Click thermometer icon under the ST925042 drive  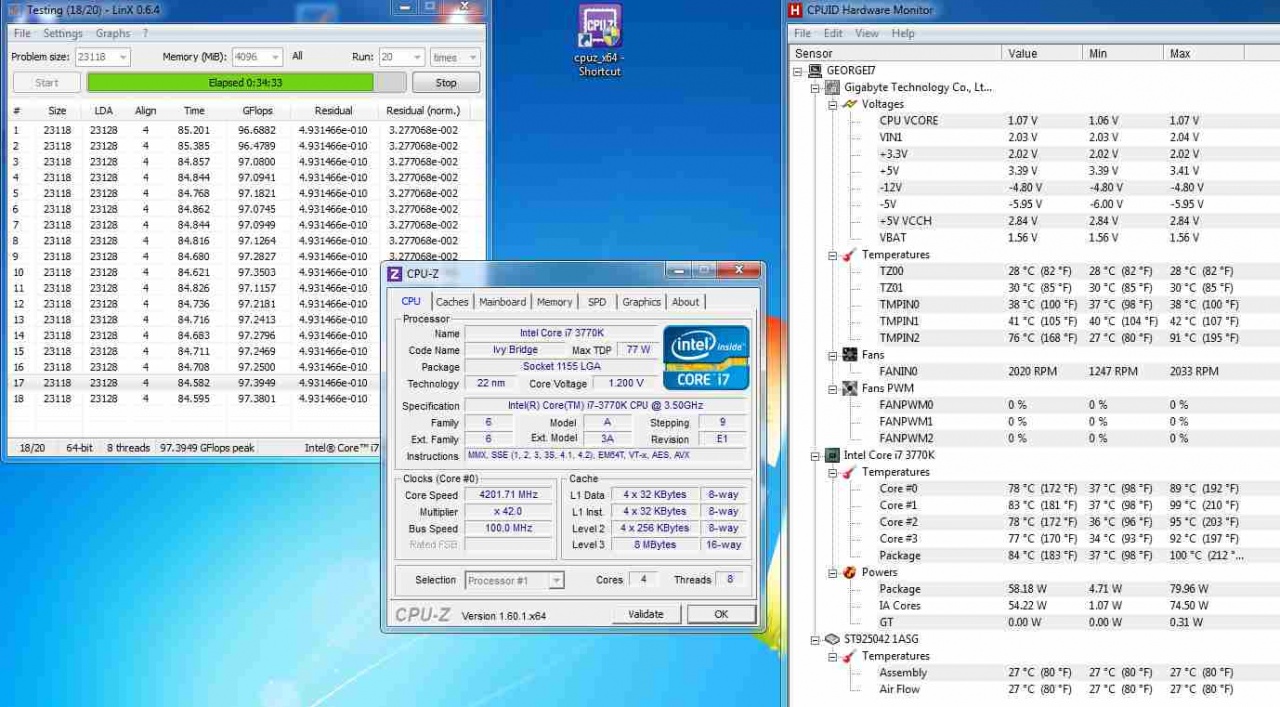click(x=851, y=657)
